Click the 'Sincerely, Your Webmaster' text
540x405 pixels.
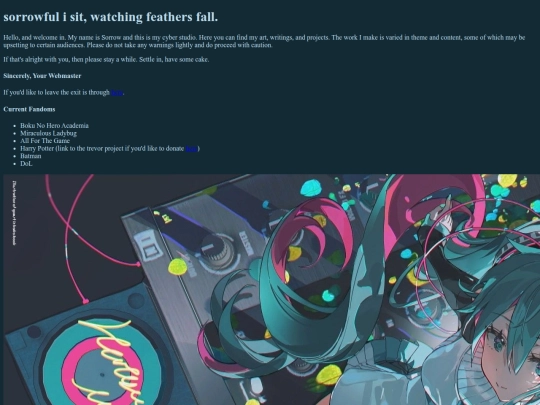pos(42,76)
